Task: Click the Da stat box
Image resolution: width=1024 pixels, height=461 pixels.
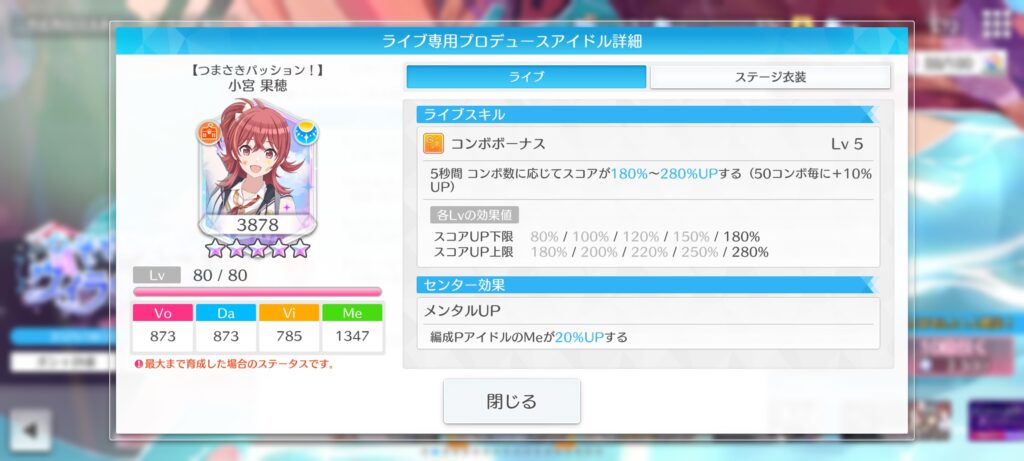Action: click(226, 327)
